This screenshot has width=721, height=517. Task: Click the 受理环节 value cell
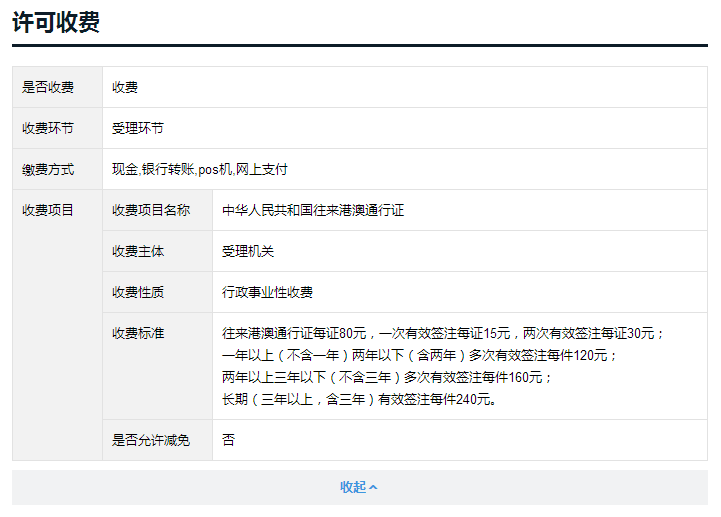point(138,128)
